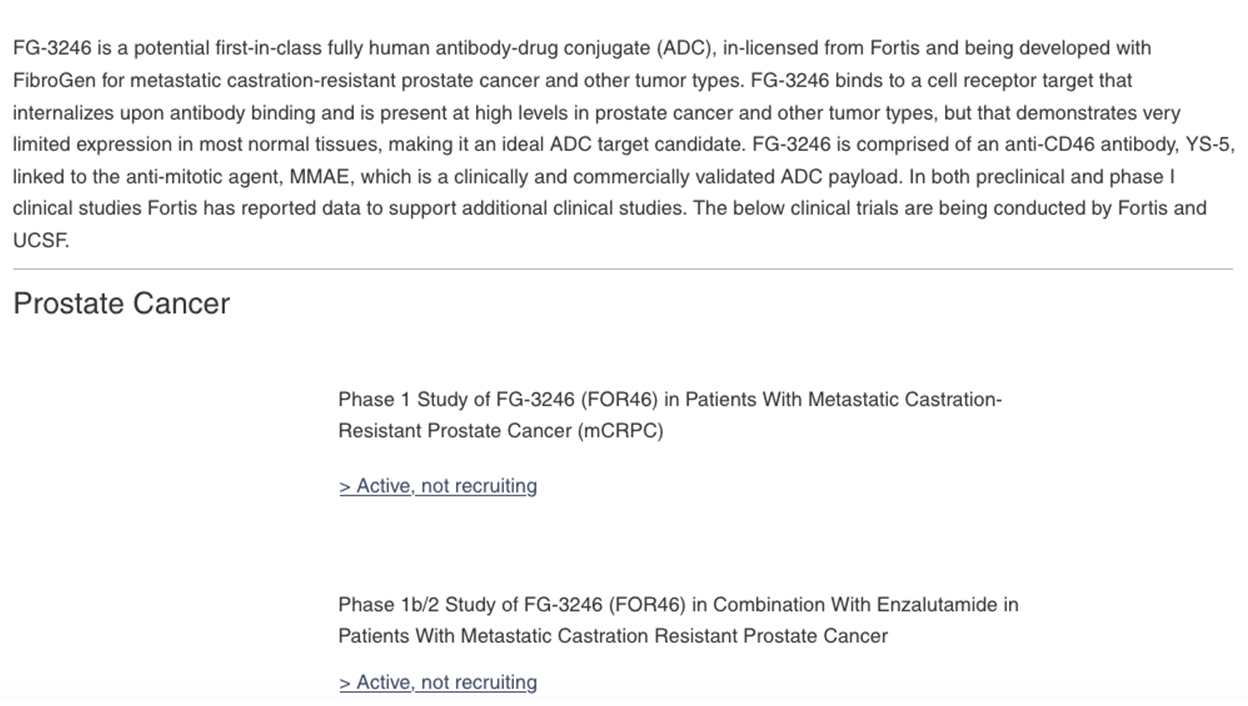Click the Prostate Cancer section heading

pos(121,304)
